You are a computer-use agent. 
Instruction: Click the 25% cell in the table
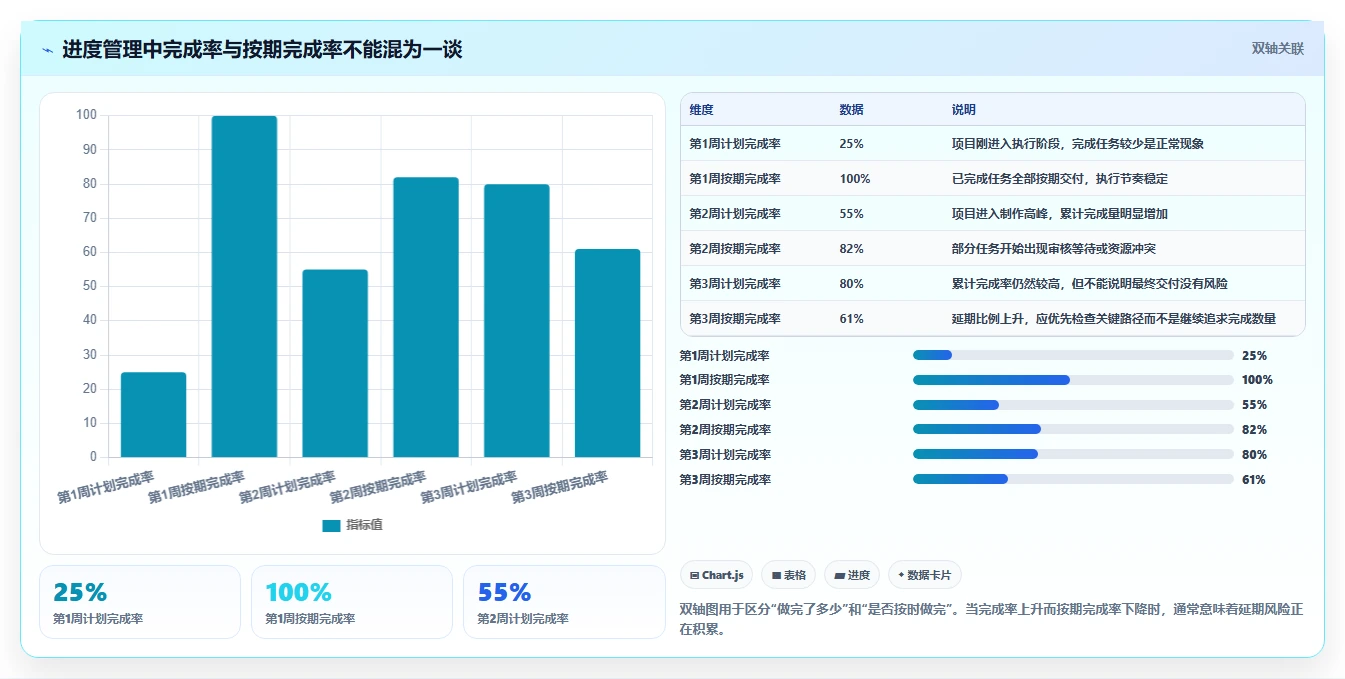(851, 144)
